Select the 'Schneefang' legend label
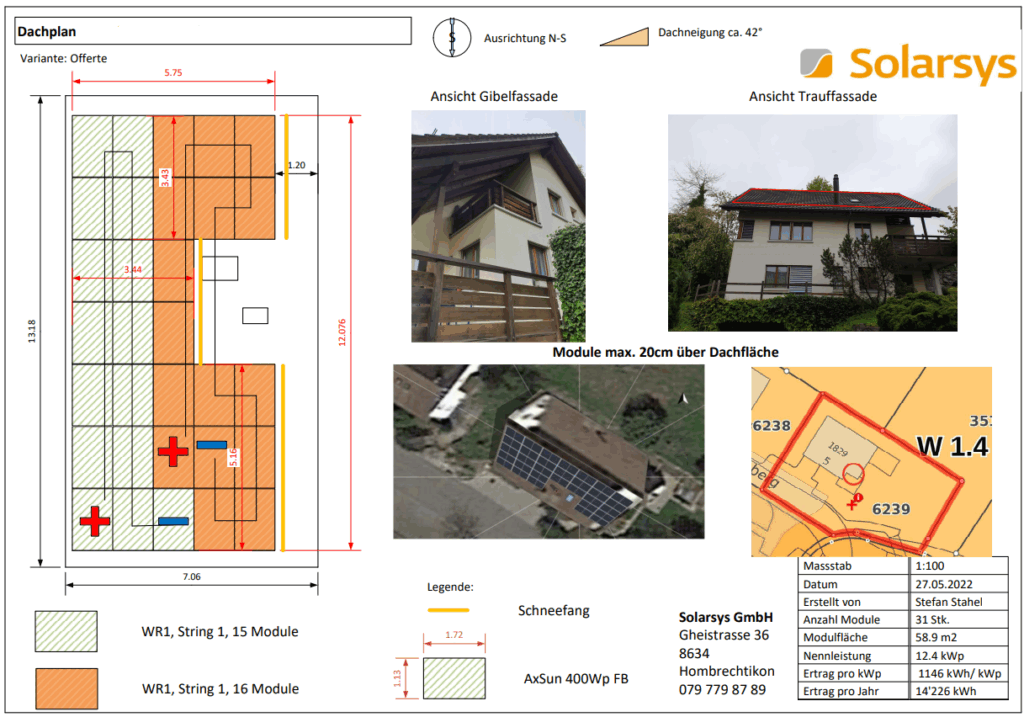The width and height of the screenshot is (1024, 717). tap(554, 611)
